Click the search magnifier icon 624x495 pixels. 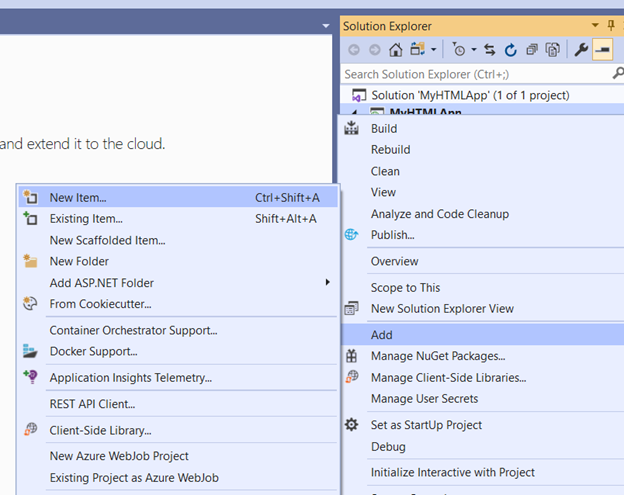point(618,73)
